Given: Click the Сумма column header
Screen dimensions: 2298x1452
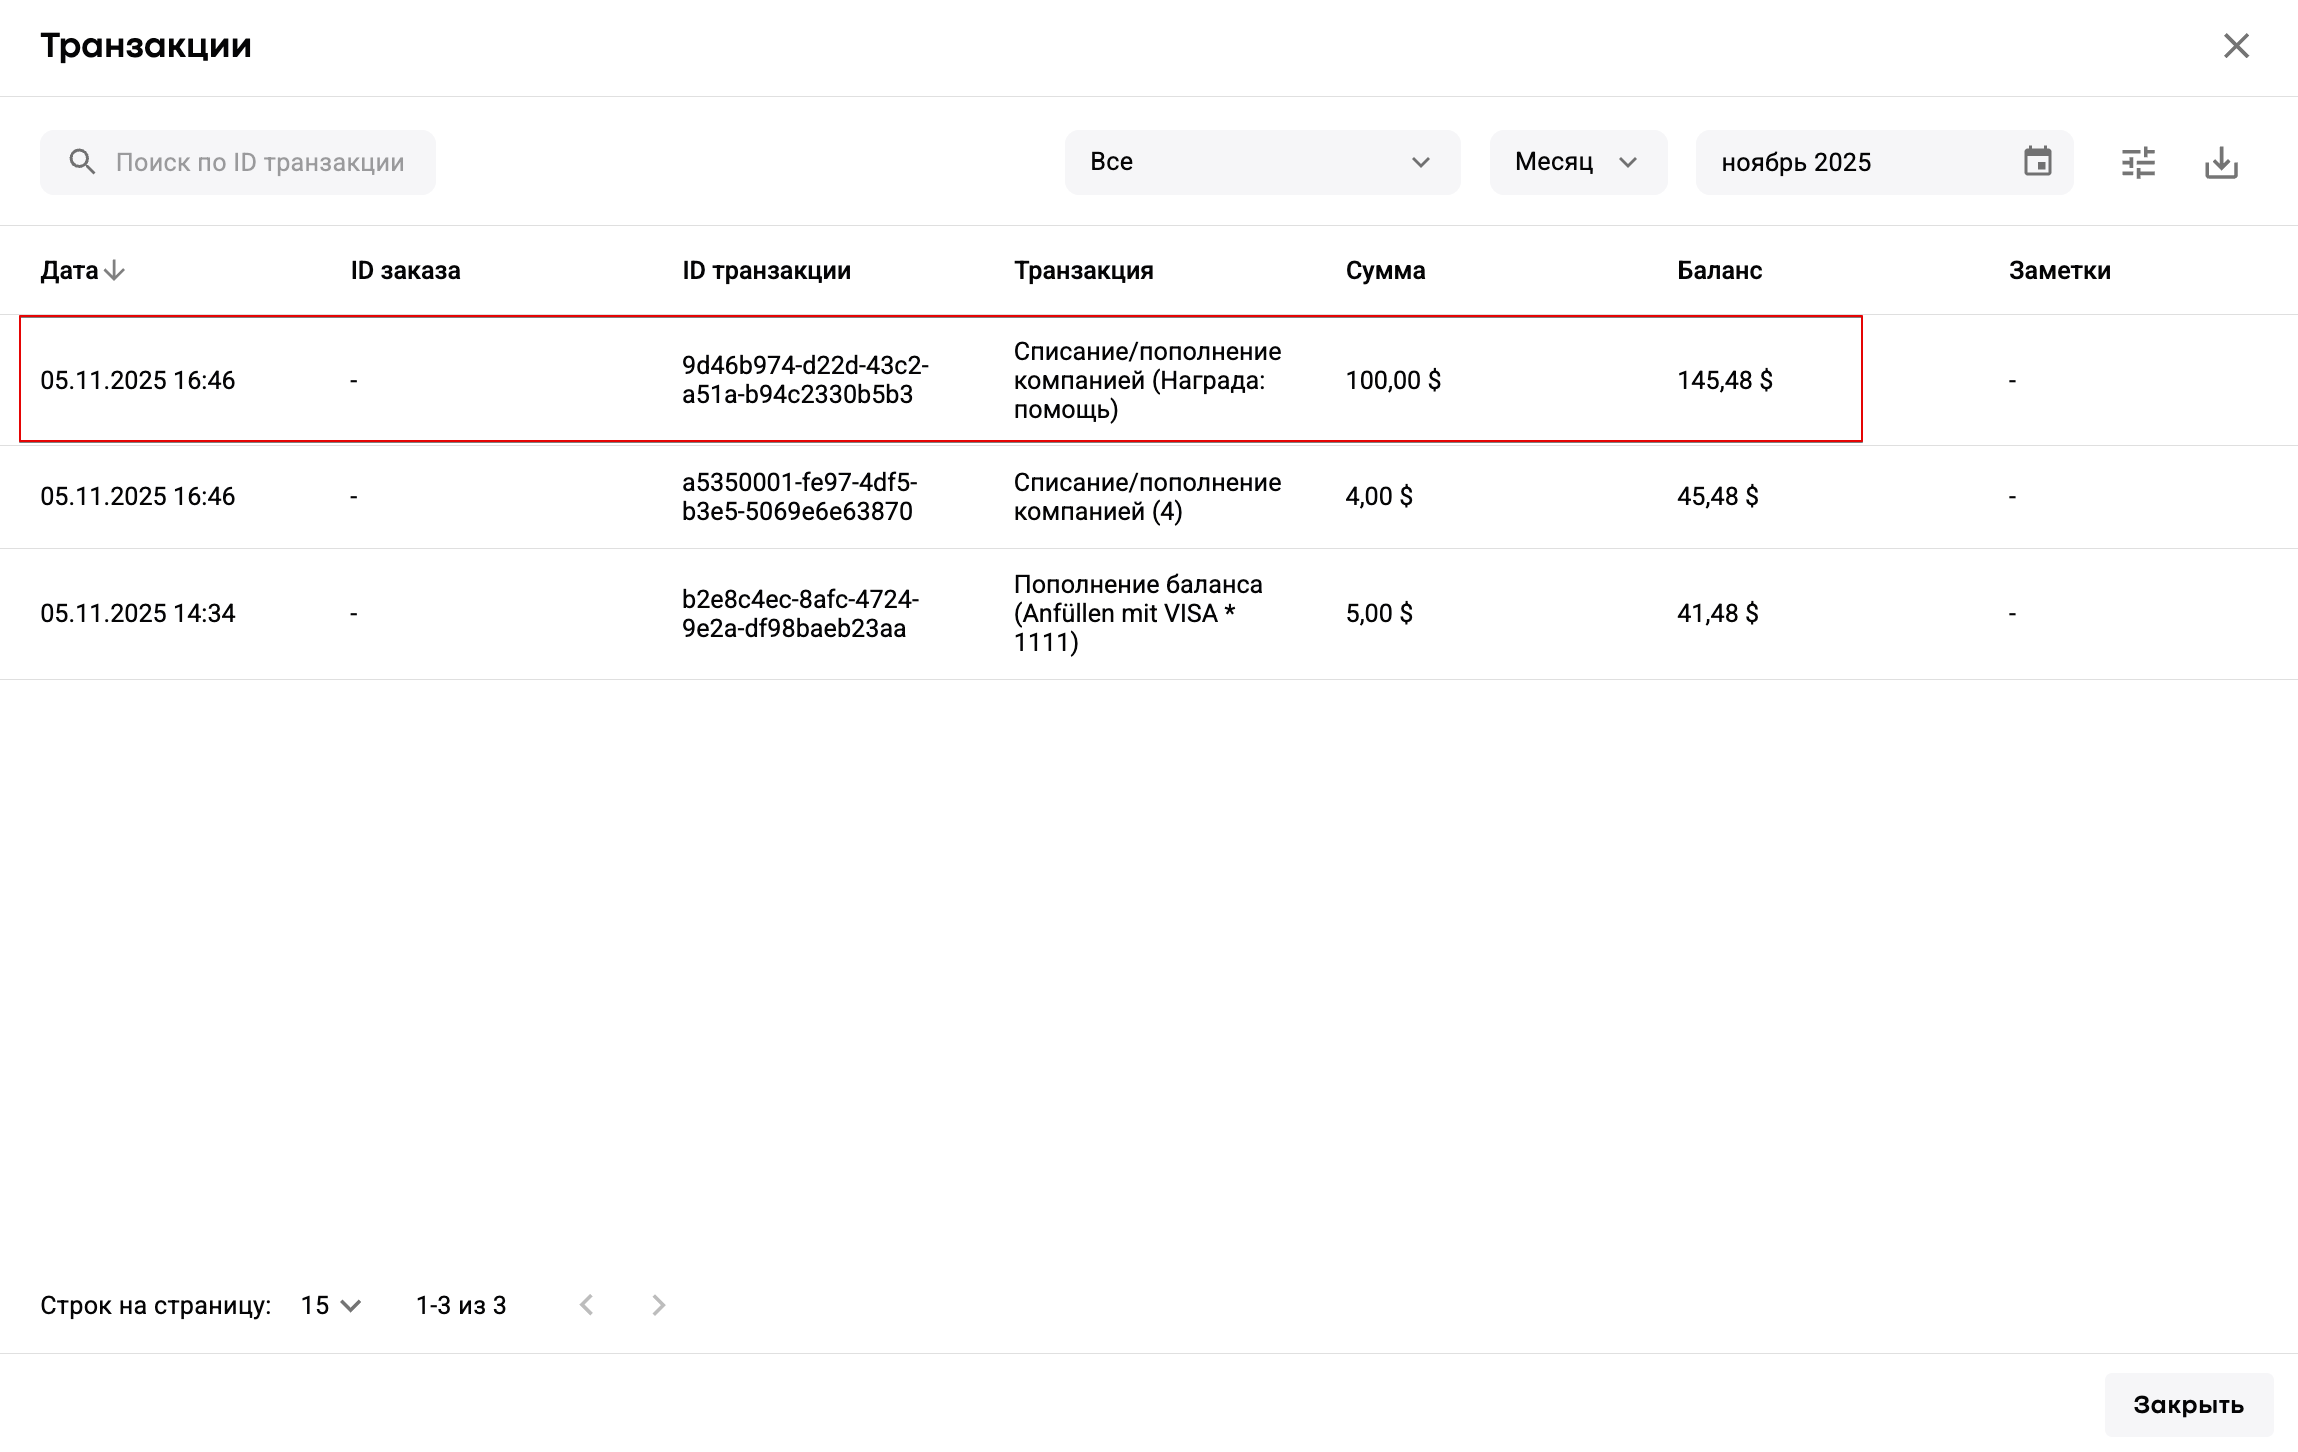Looking at the screenshot, I should 1385,270.
